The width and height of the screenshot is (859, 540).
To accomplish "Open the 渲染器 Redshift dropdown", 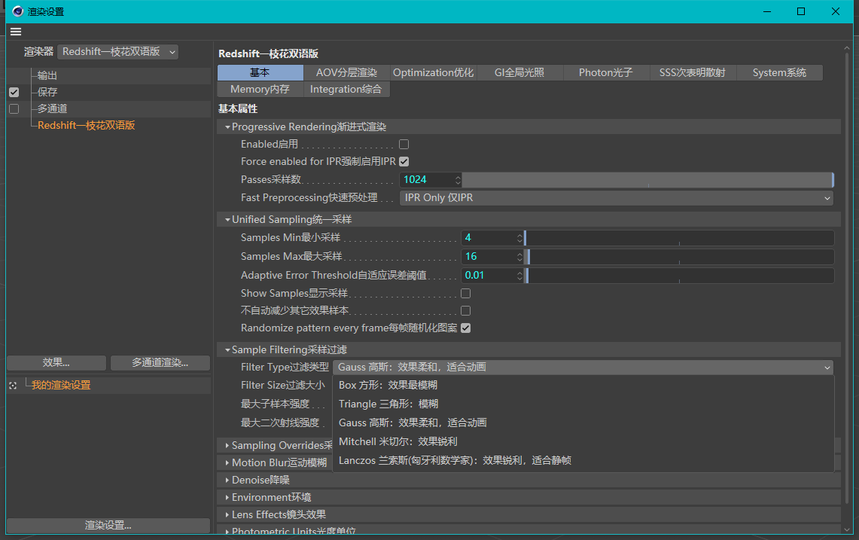I will pos(118,51).
